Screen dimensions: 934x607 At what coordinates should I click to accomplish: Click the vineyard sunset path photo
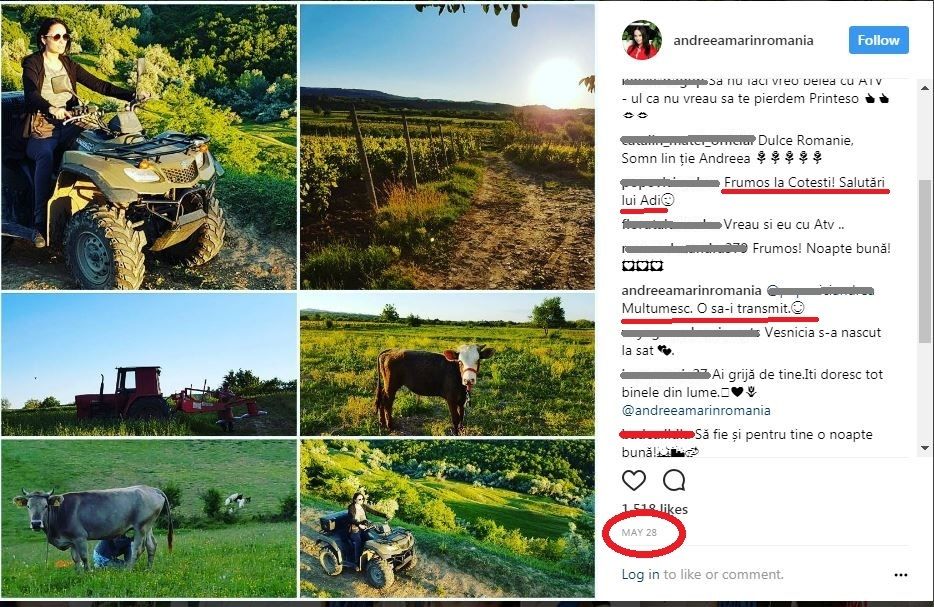tap(447, 147)
